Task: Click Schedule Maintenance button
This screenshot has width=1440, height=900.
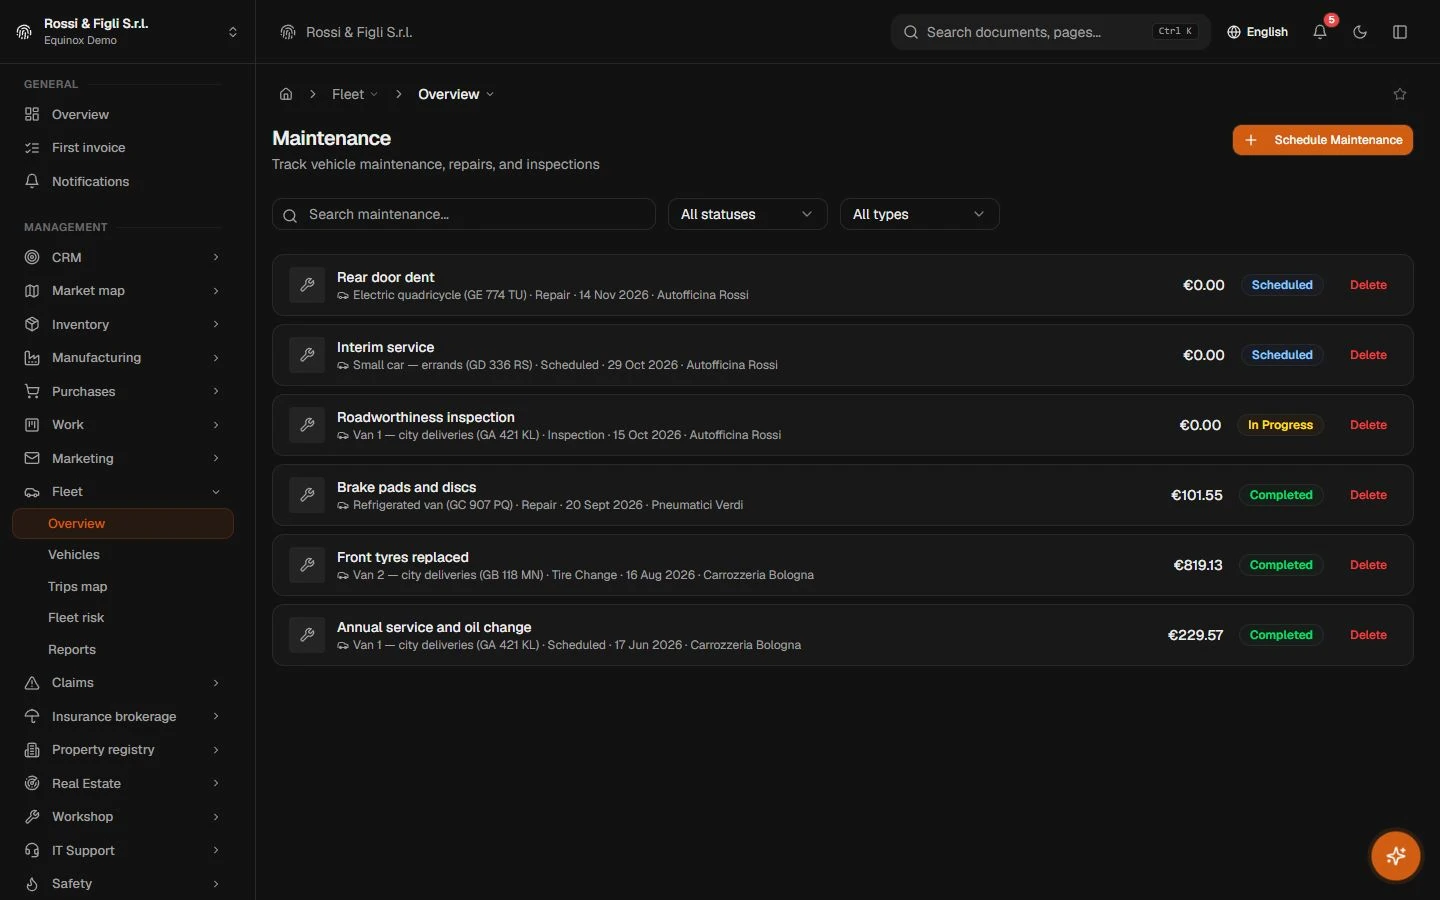Action: pyautogui.click(x=1322, y=140)
